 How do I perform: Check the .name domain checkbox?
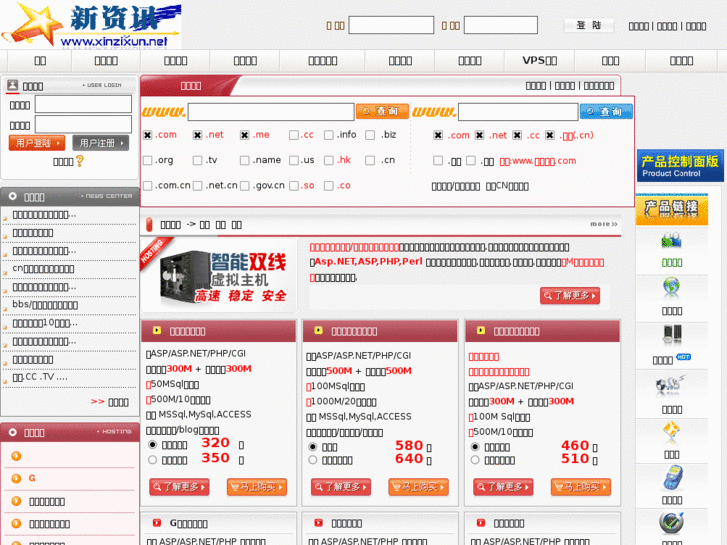point(244,160)
